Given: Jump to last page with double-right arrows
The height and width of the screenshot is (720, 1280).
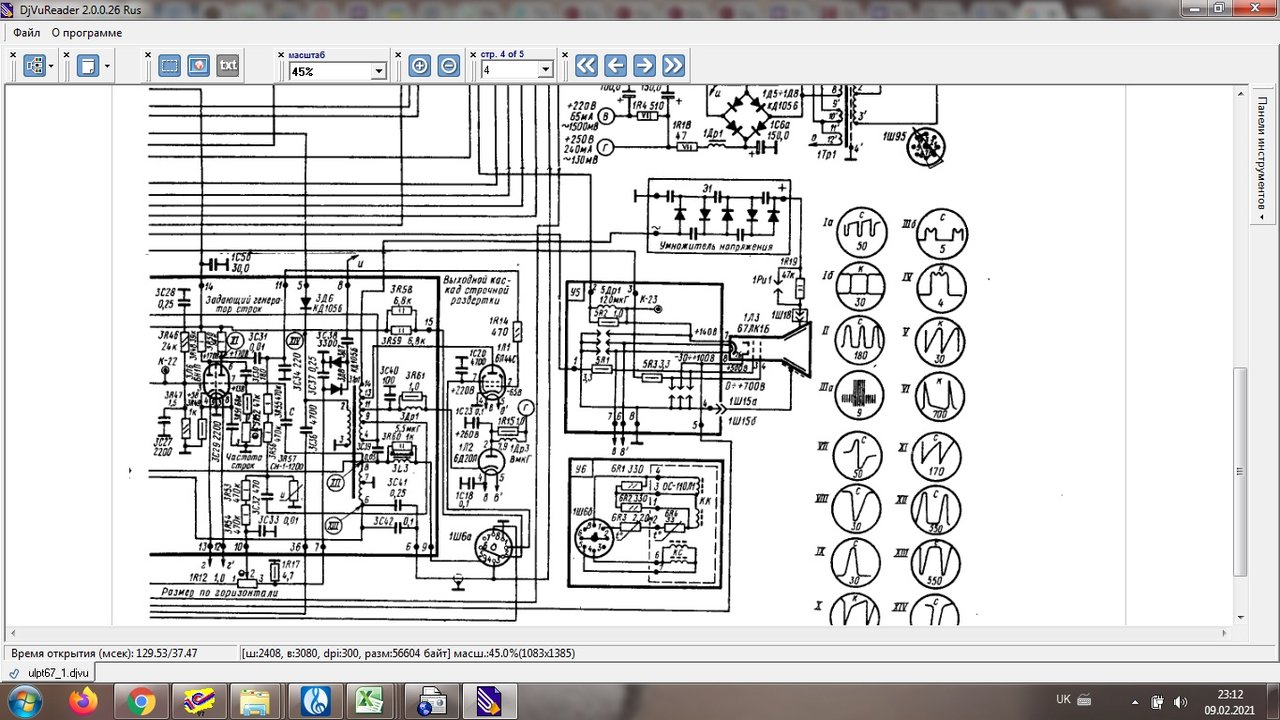Looking at the screenshot, I should point(673,66).
